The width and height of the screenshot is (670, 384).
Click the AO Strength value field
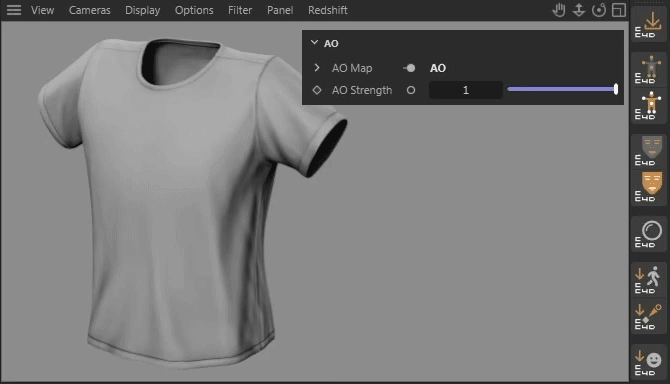pyautogui.click(x=466, y=90)
